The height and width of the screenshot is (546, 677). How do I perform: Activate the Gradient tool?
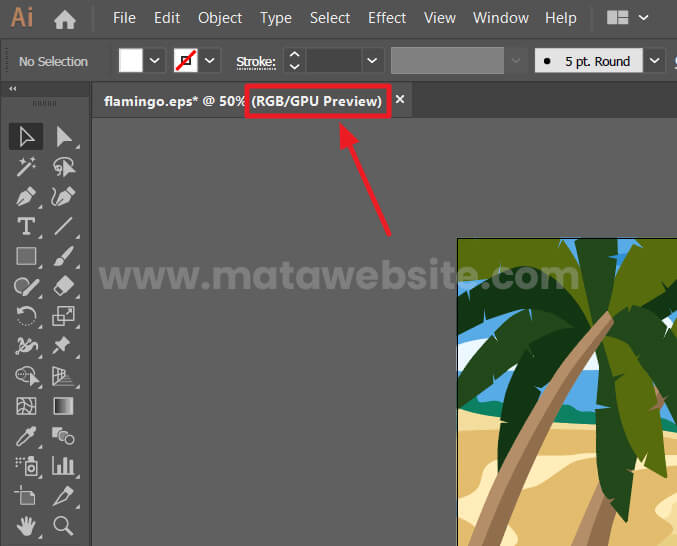click(63, 406)
